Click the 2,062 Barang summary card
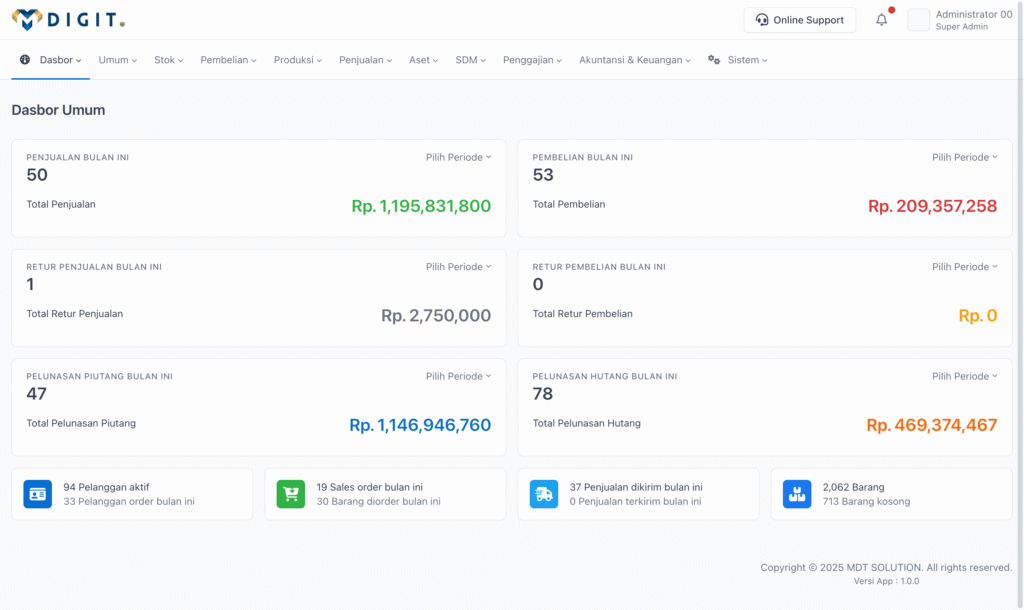1024x610 pixels. click(891, 494)
